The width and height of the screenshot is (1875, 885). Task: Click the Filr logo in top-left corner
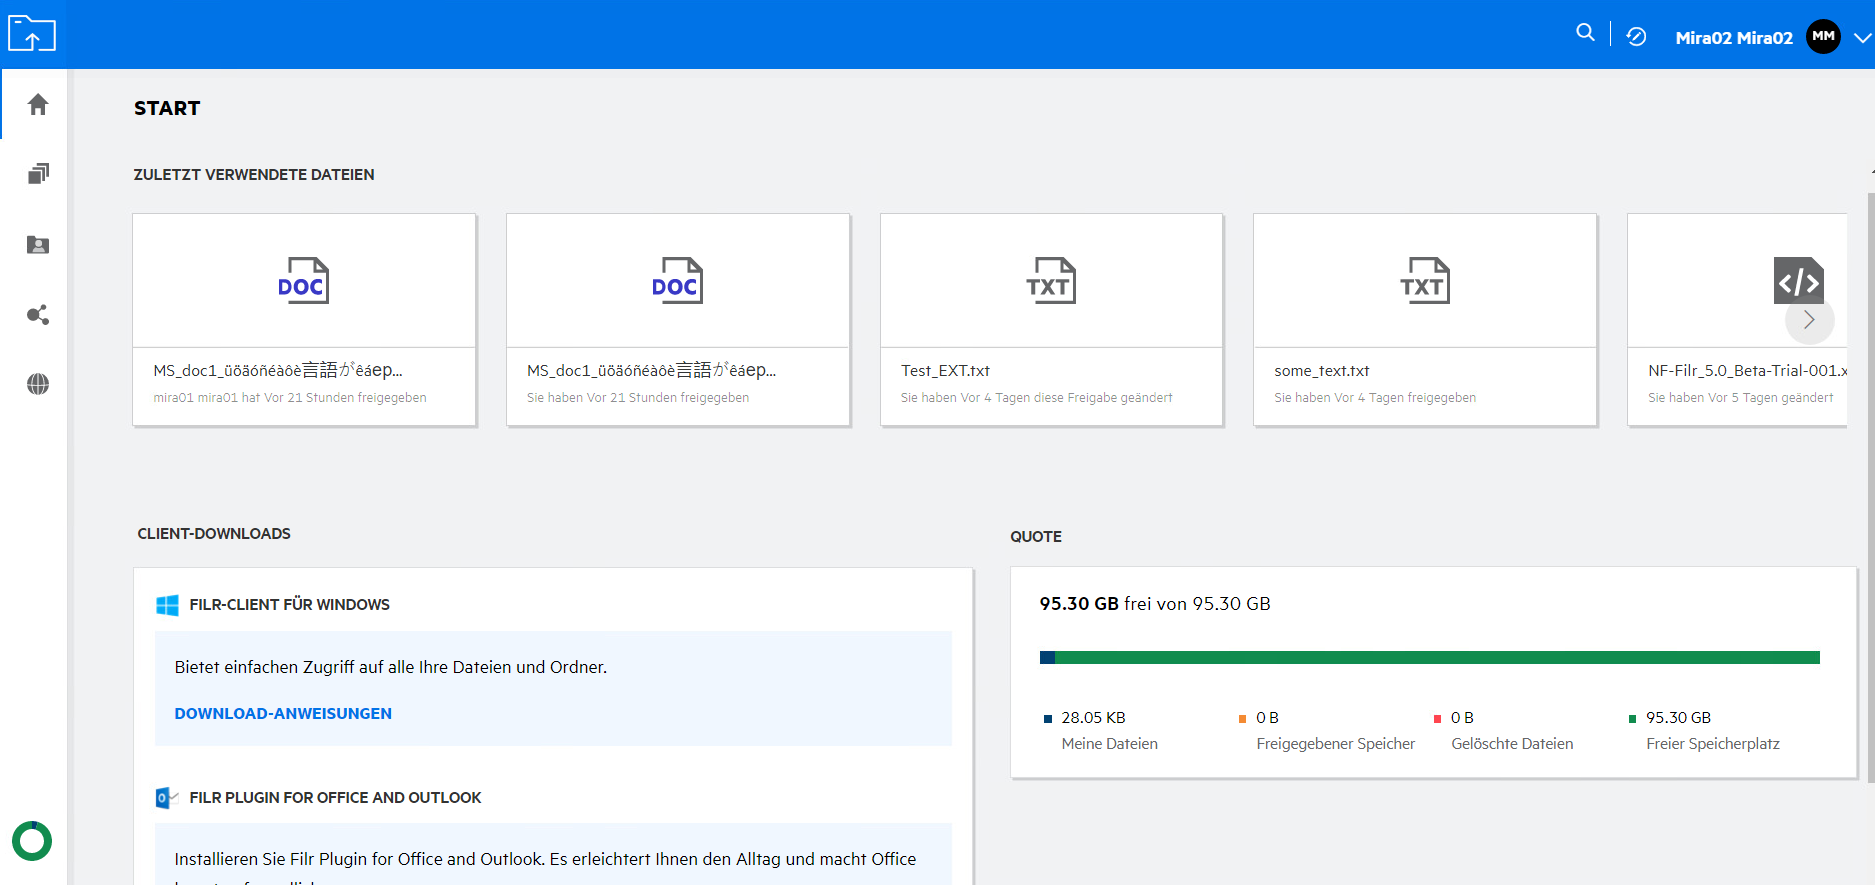(x=32, y=34)
